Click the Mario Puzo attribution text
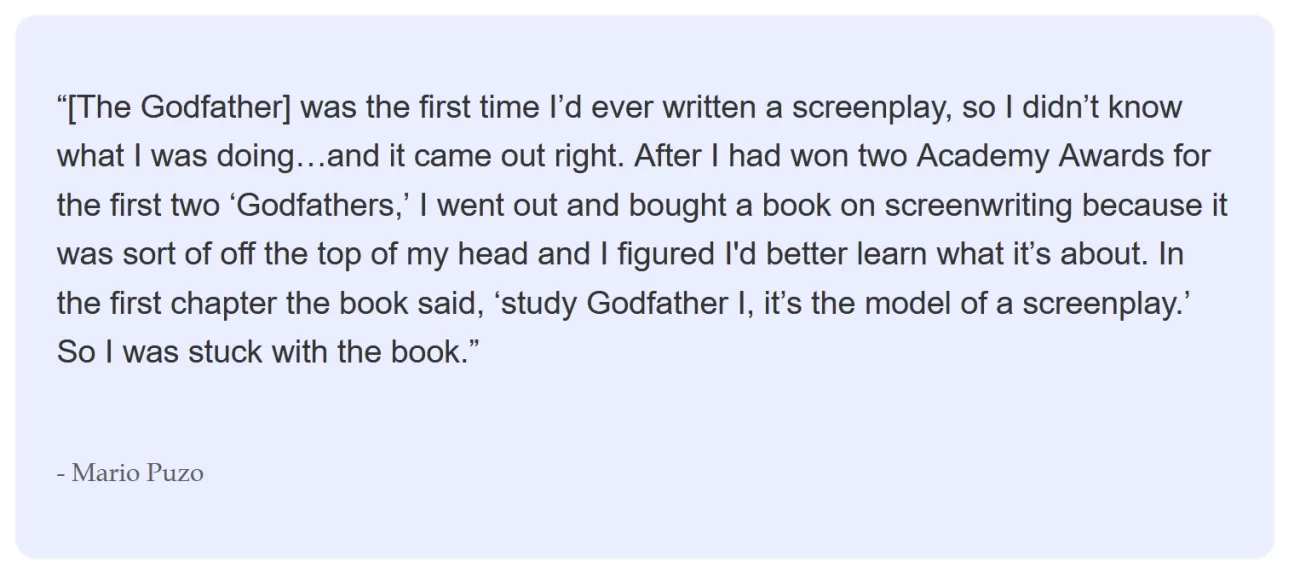The height and width of the screenshot is (586, 1300). pos(130,473)
